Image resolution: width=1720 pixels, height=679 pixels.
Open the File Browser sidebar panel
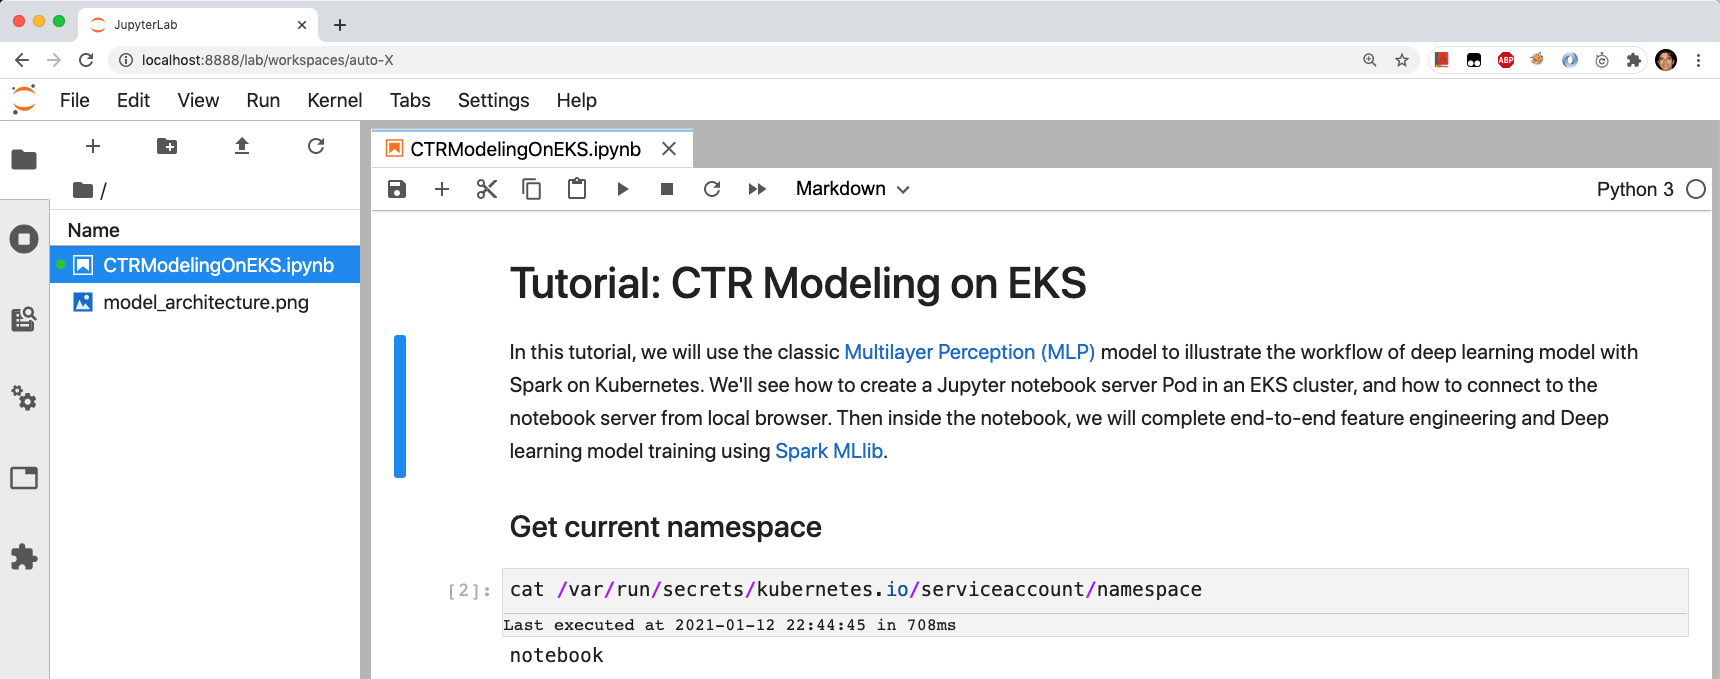[24, 160]
